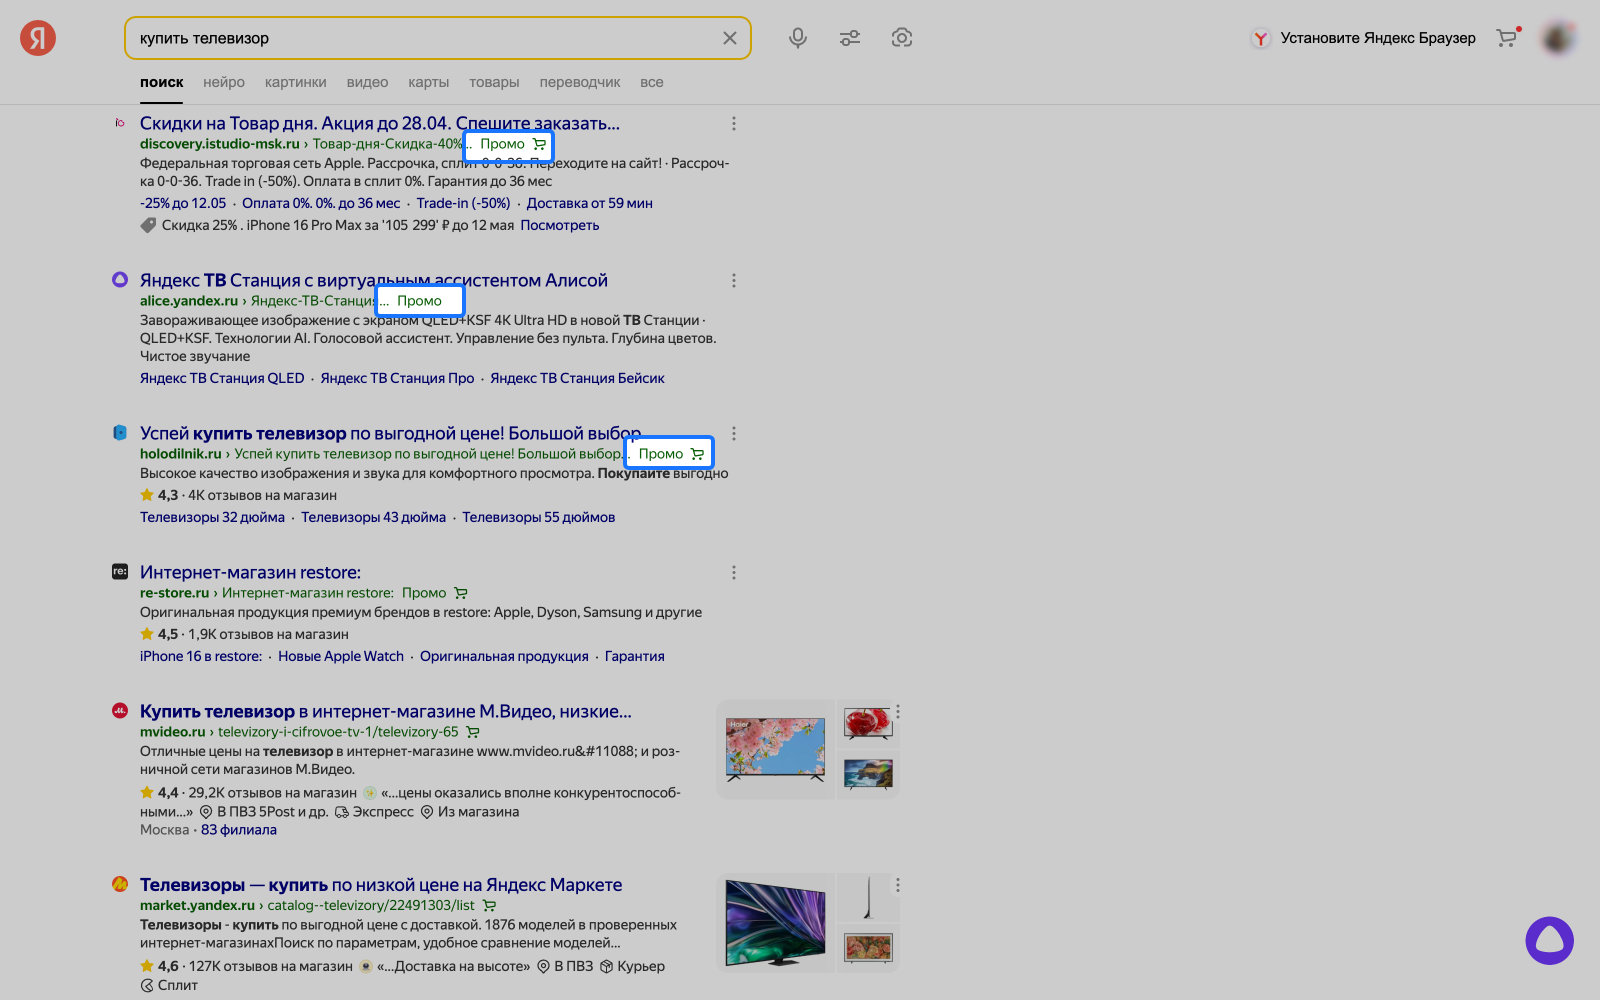Click the Посмотреть link under istudio ad
The height and width of the screenshot is (1000, 1600).
point(559,225)
